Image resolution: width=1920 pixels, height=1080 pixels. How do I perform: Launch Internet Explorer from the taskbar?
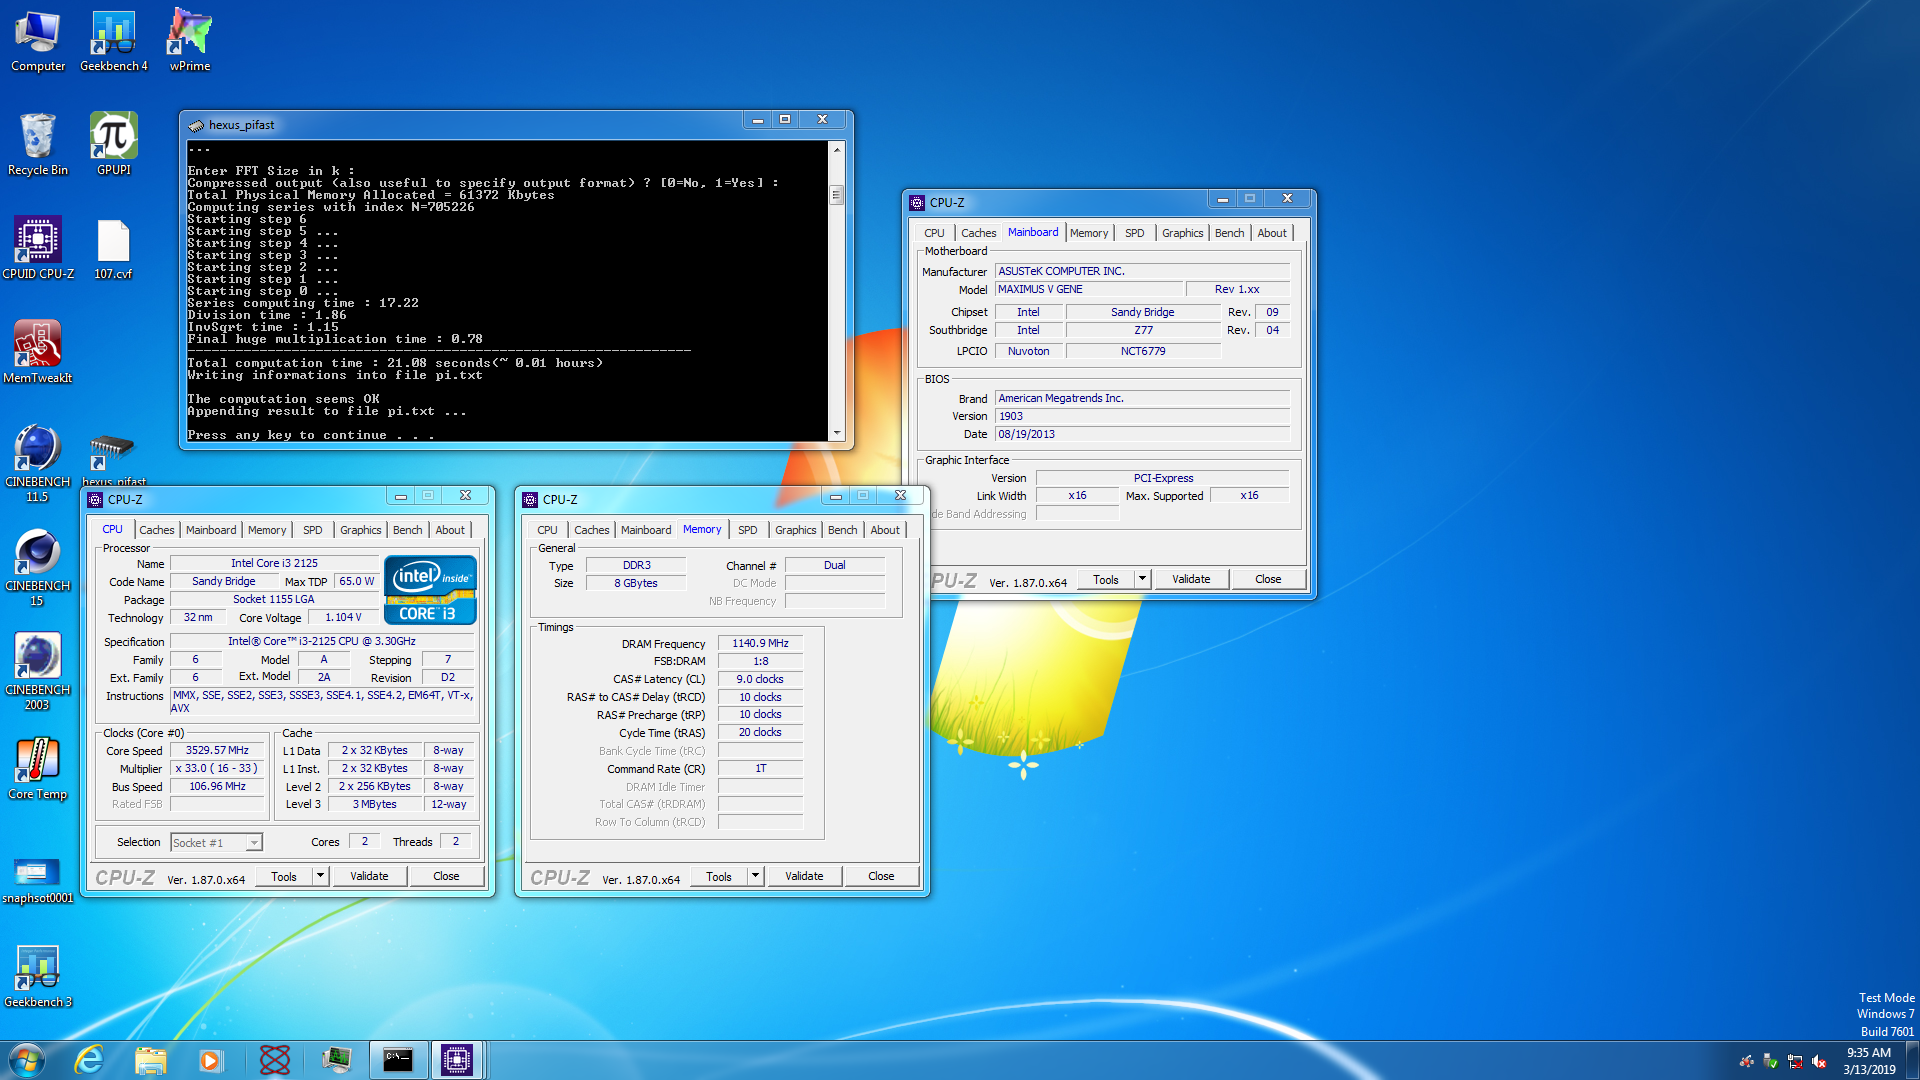click(x=90, y=1060)
